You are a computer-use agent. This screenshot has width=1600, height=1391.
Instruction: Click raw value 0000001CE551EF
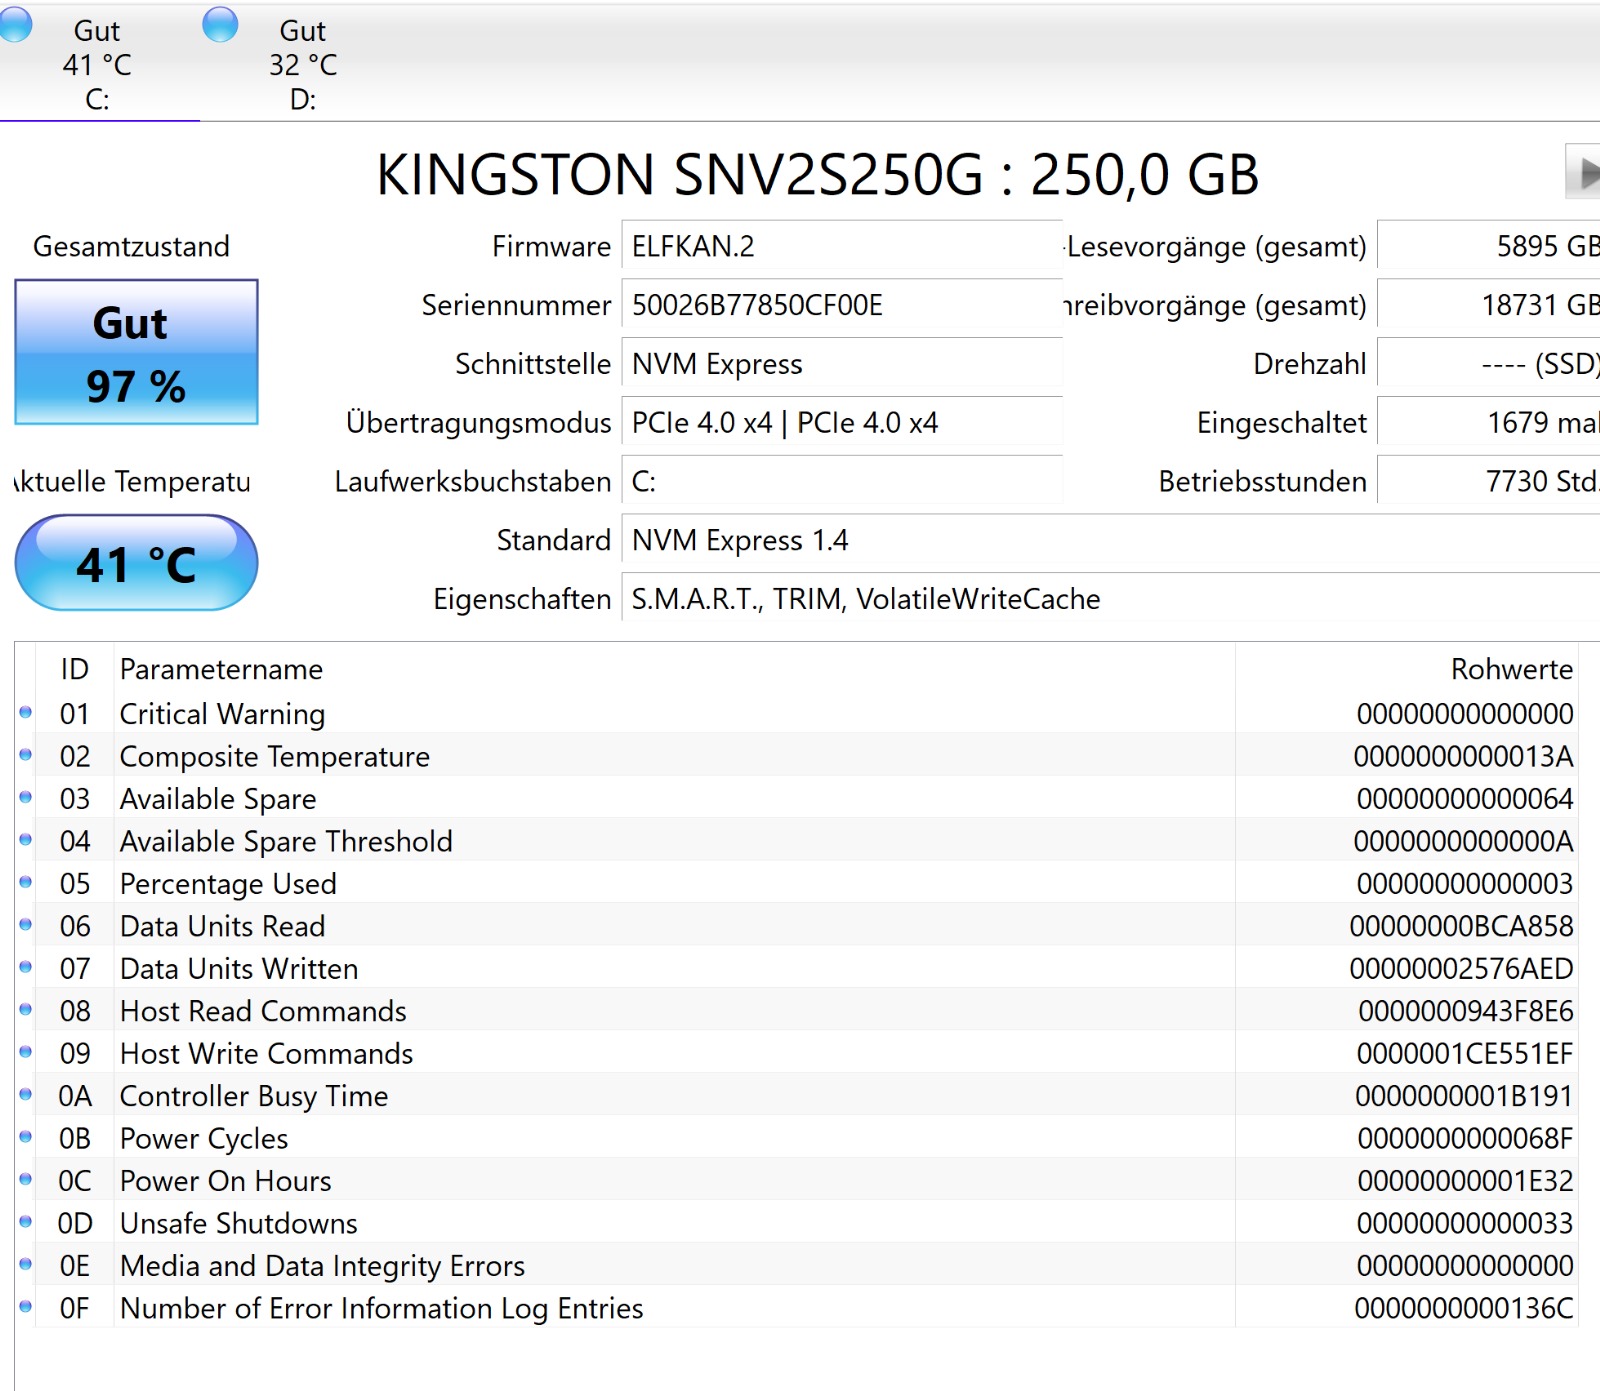point(1465,1054)
